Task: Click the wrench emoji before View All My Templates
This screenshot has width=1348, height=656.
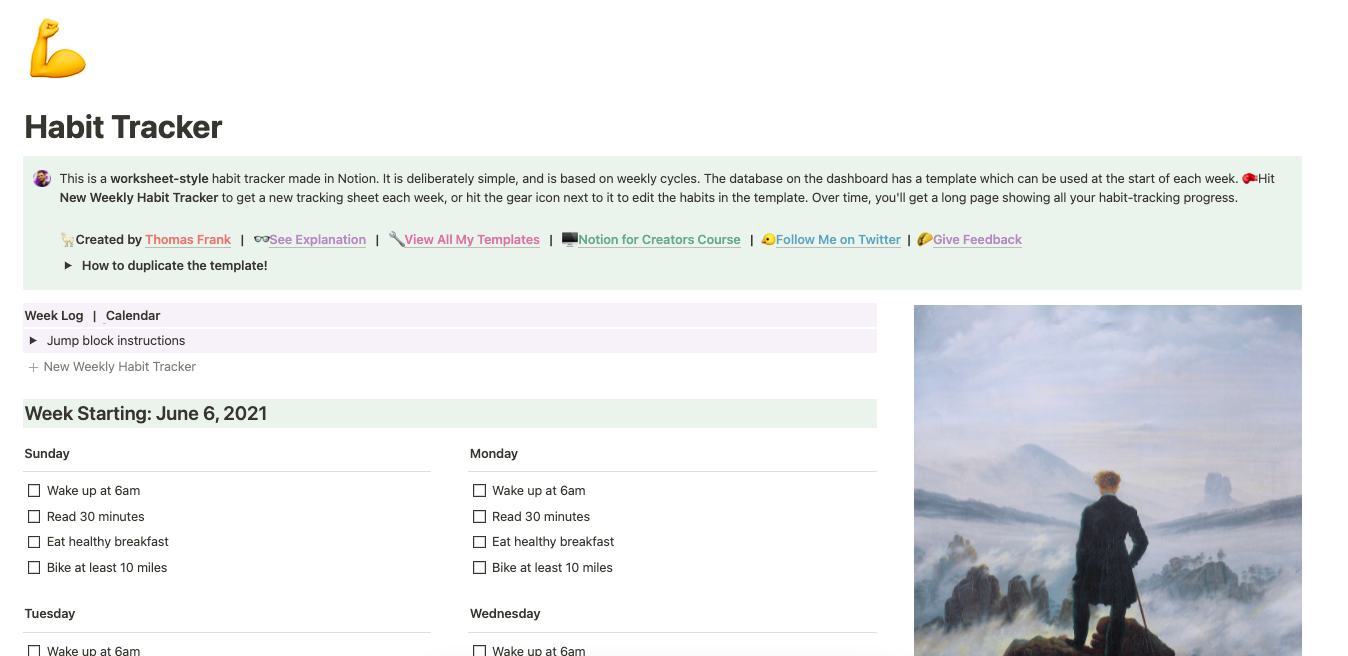Action: point(396,240)
